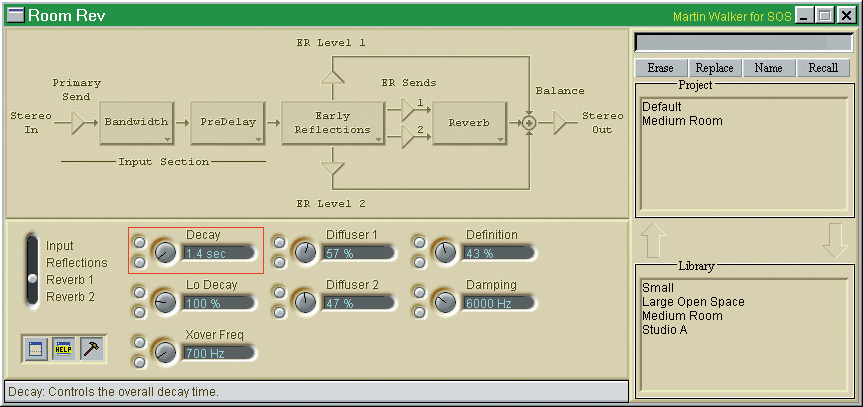Viewport: 863px width, 407px height.
Task: Expand the Early Reflections block dropdown arrow
Action: click(377, 139)
